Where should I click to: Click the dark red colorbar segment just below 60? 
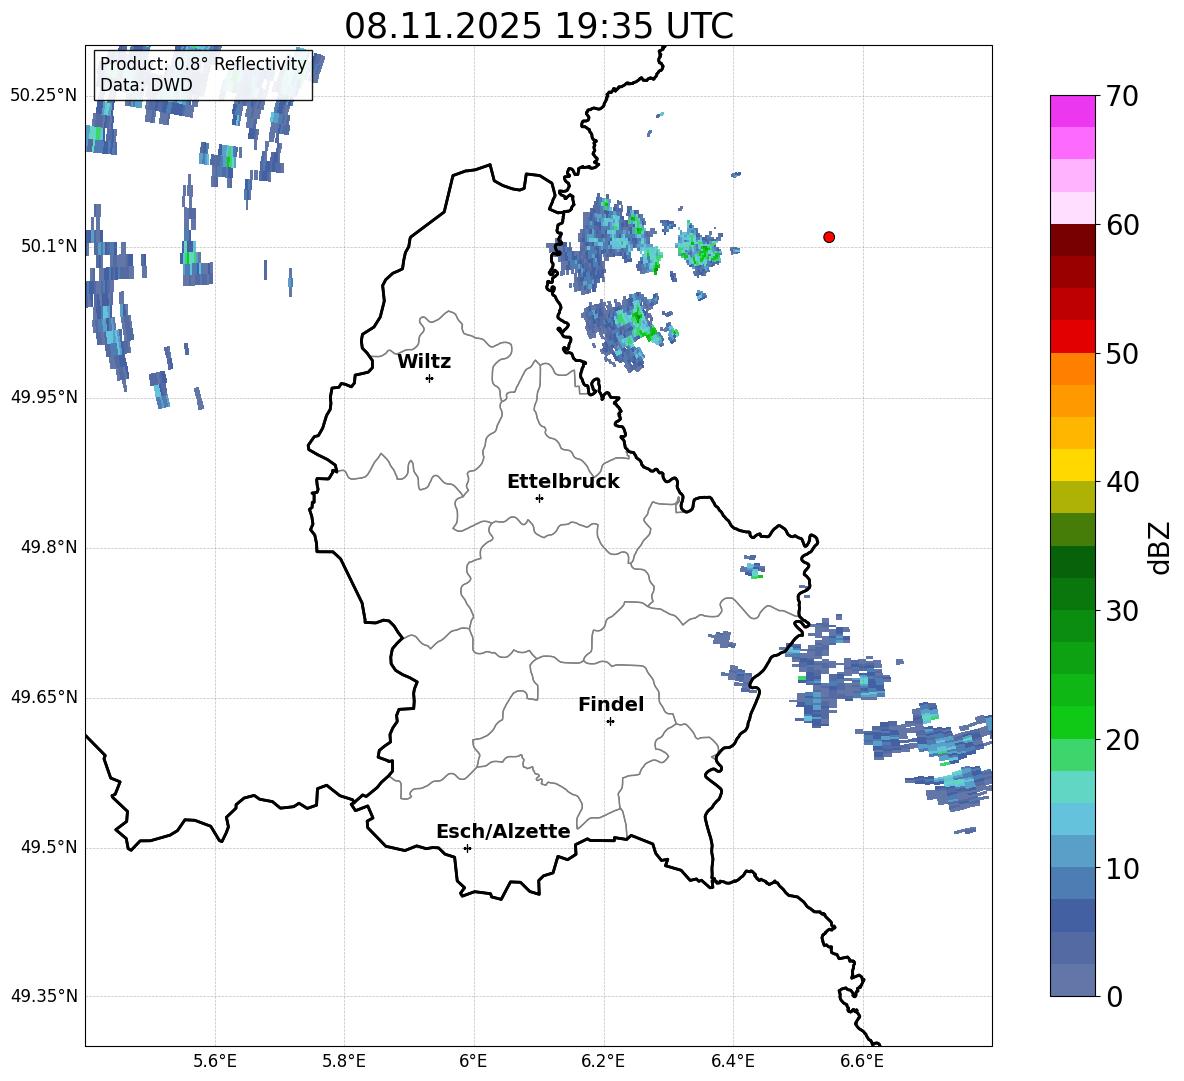[x=1072, y=240]
